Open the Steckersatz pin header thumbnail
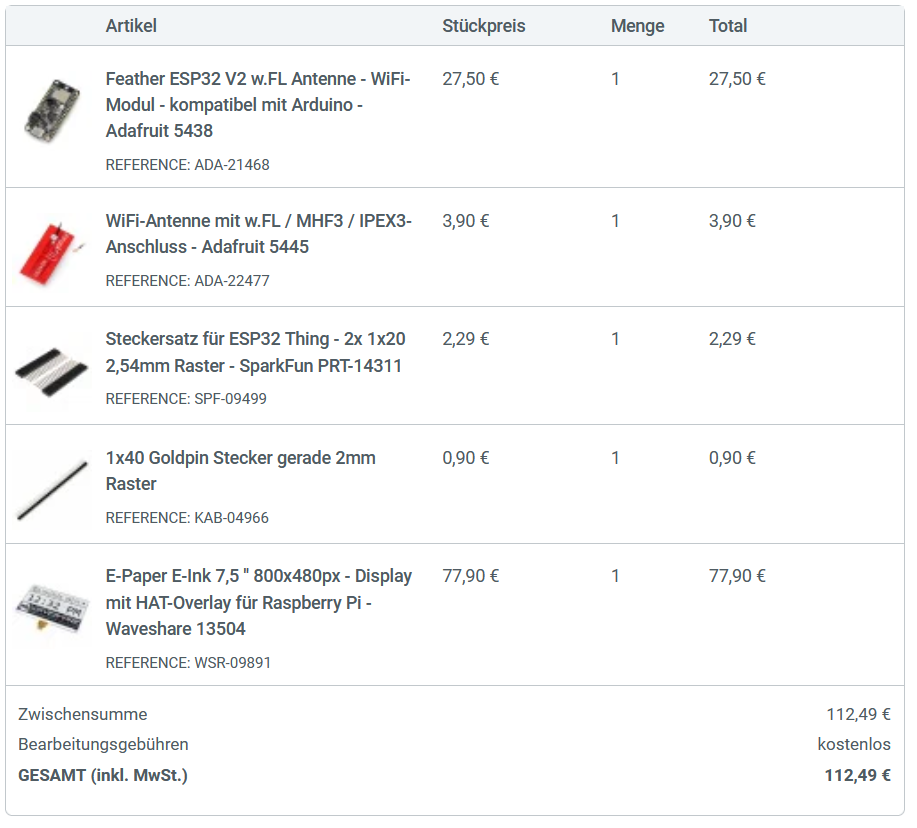Viewport: 917px width, 828px height. pos(52,371)
